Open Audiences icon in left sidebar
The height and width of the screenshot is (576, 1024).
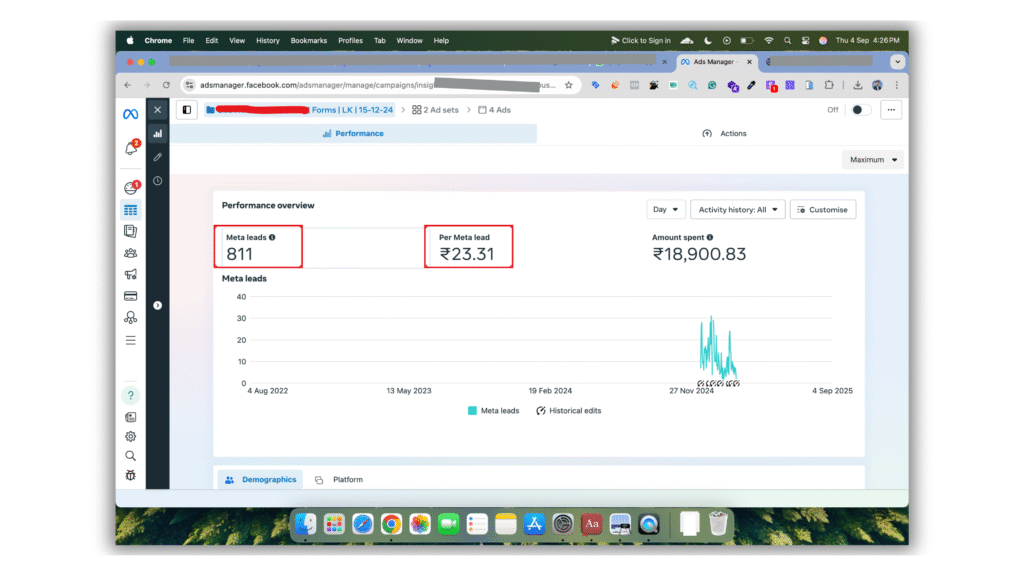point(130,253)
